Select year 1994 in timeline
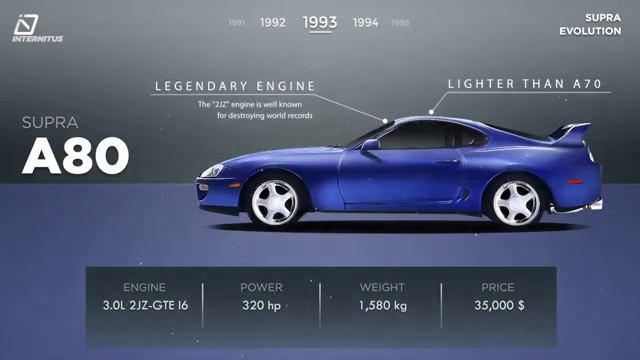This screenshot has width=640, height=360. pos(365,22)
